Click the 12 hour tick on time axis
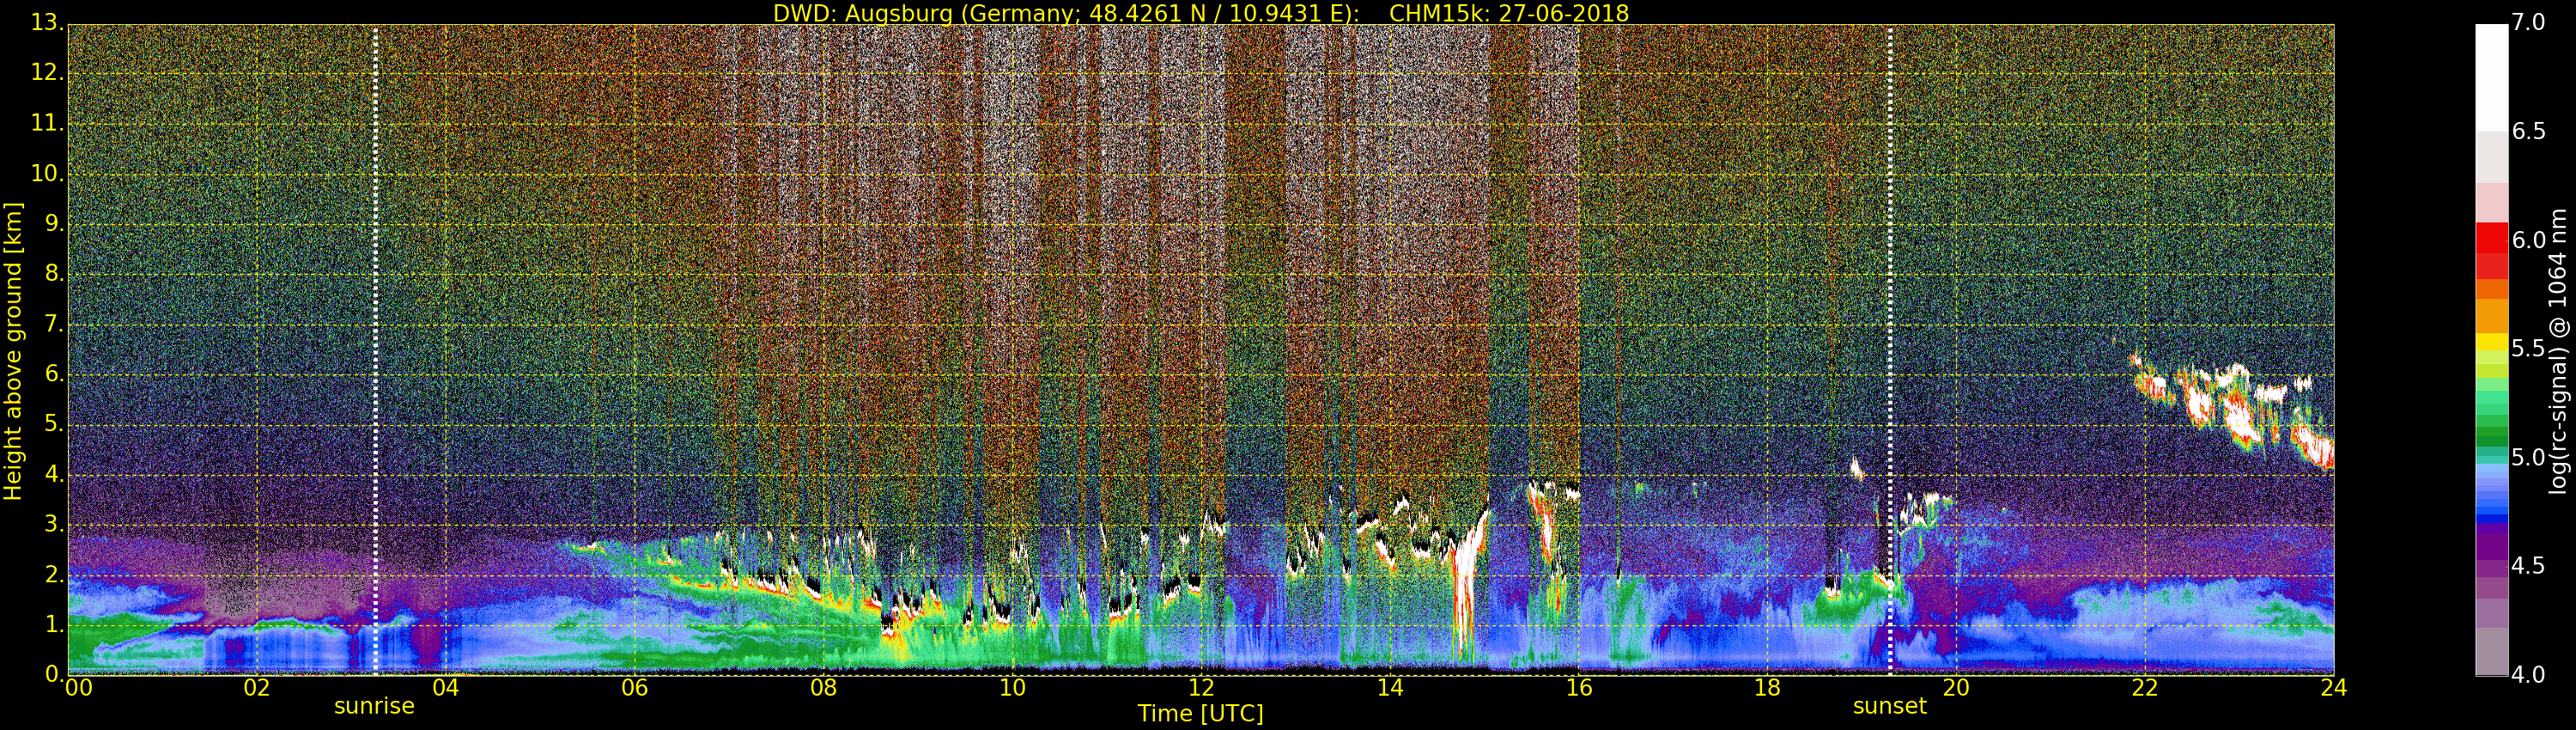This screenshot has width=2576, height=730. click(1201, 687)
